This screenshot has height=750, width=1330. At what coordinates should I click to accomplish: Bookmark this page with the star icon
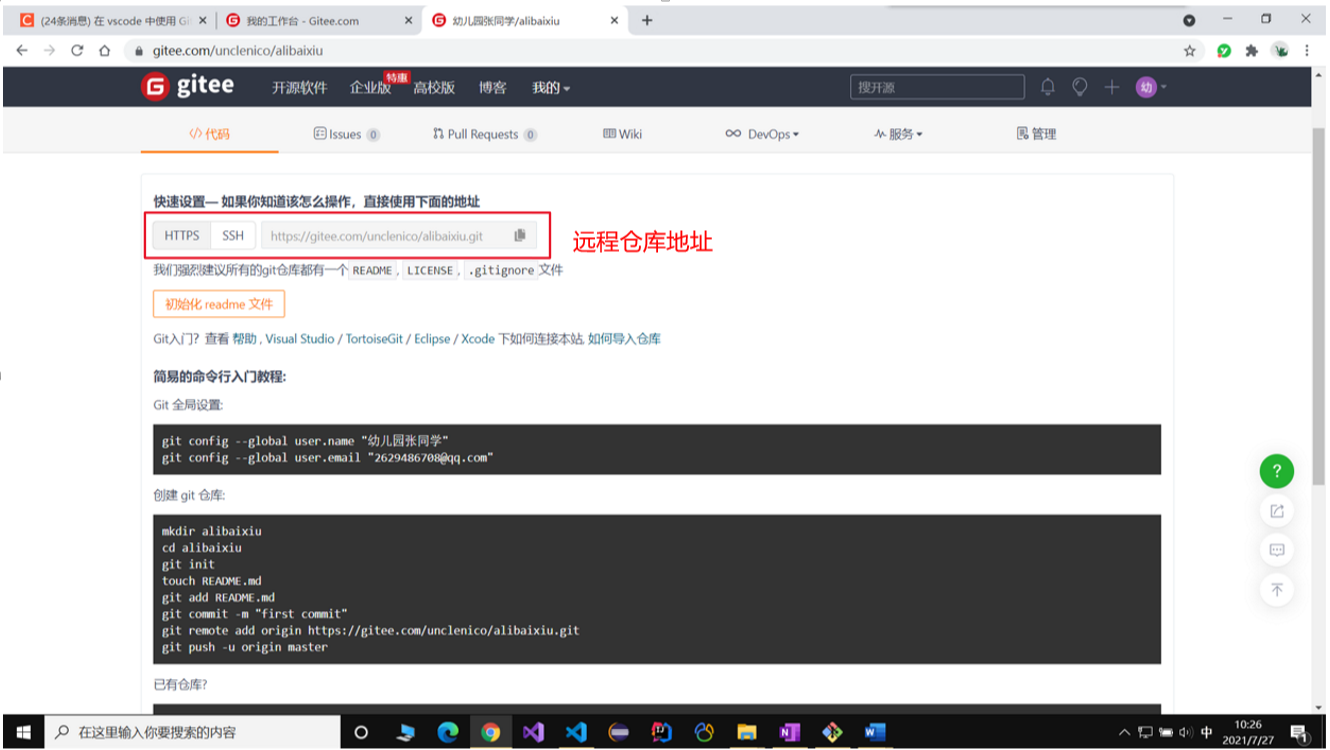[1190, 50]
